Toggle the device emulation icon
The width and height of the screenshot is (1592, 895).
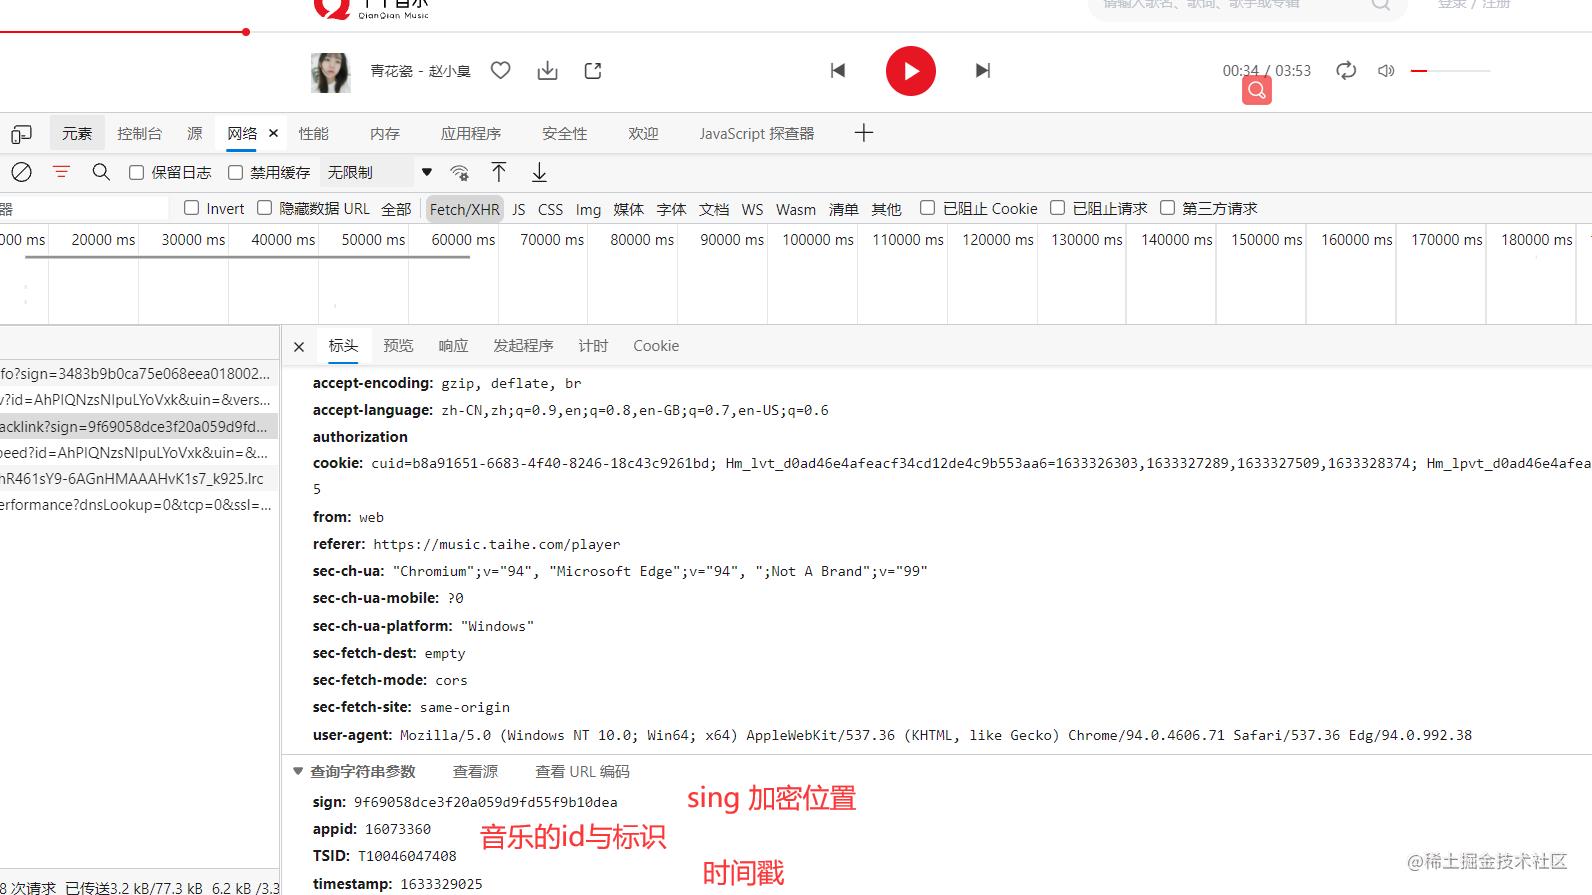point(21,133)
